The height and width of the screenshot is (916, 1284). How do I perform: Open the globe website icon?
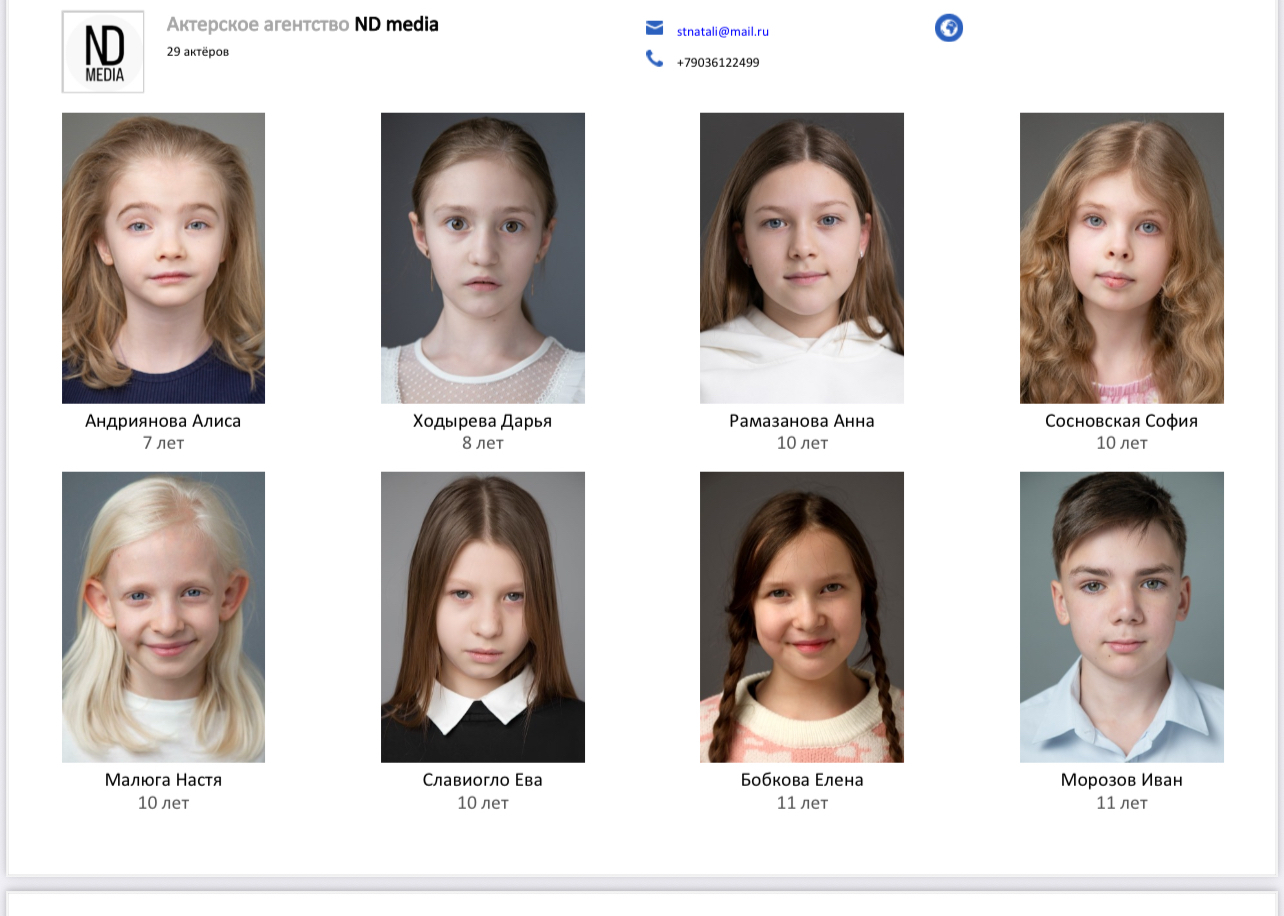949,28
